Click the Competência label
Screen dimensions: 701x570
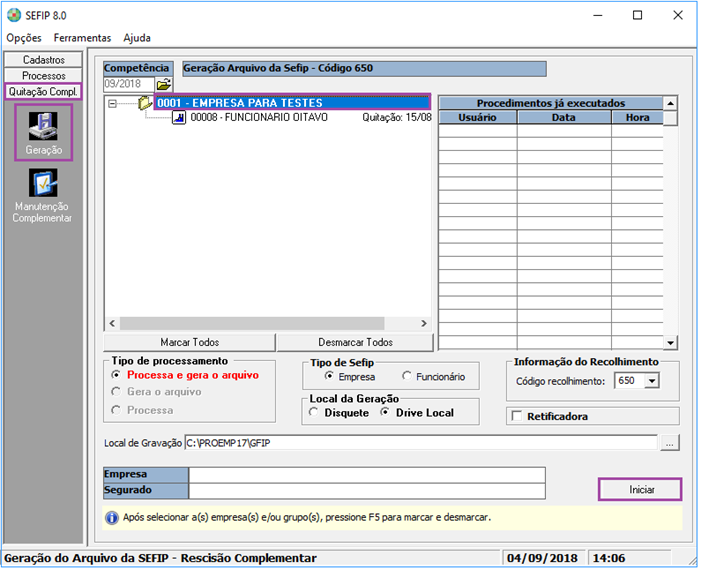pos(138,68)
